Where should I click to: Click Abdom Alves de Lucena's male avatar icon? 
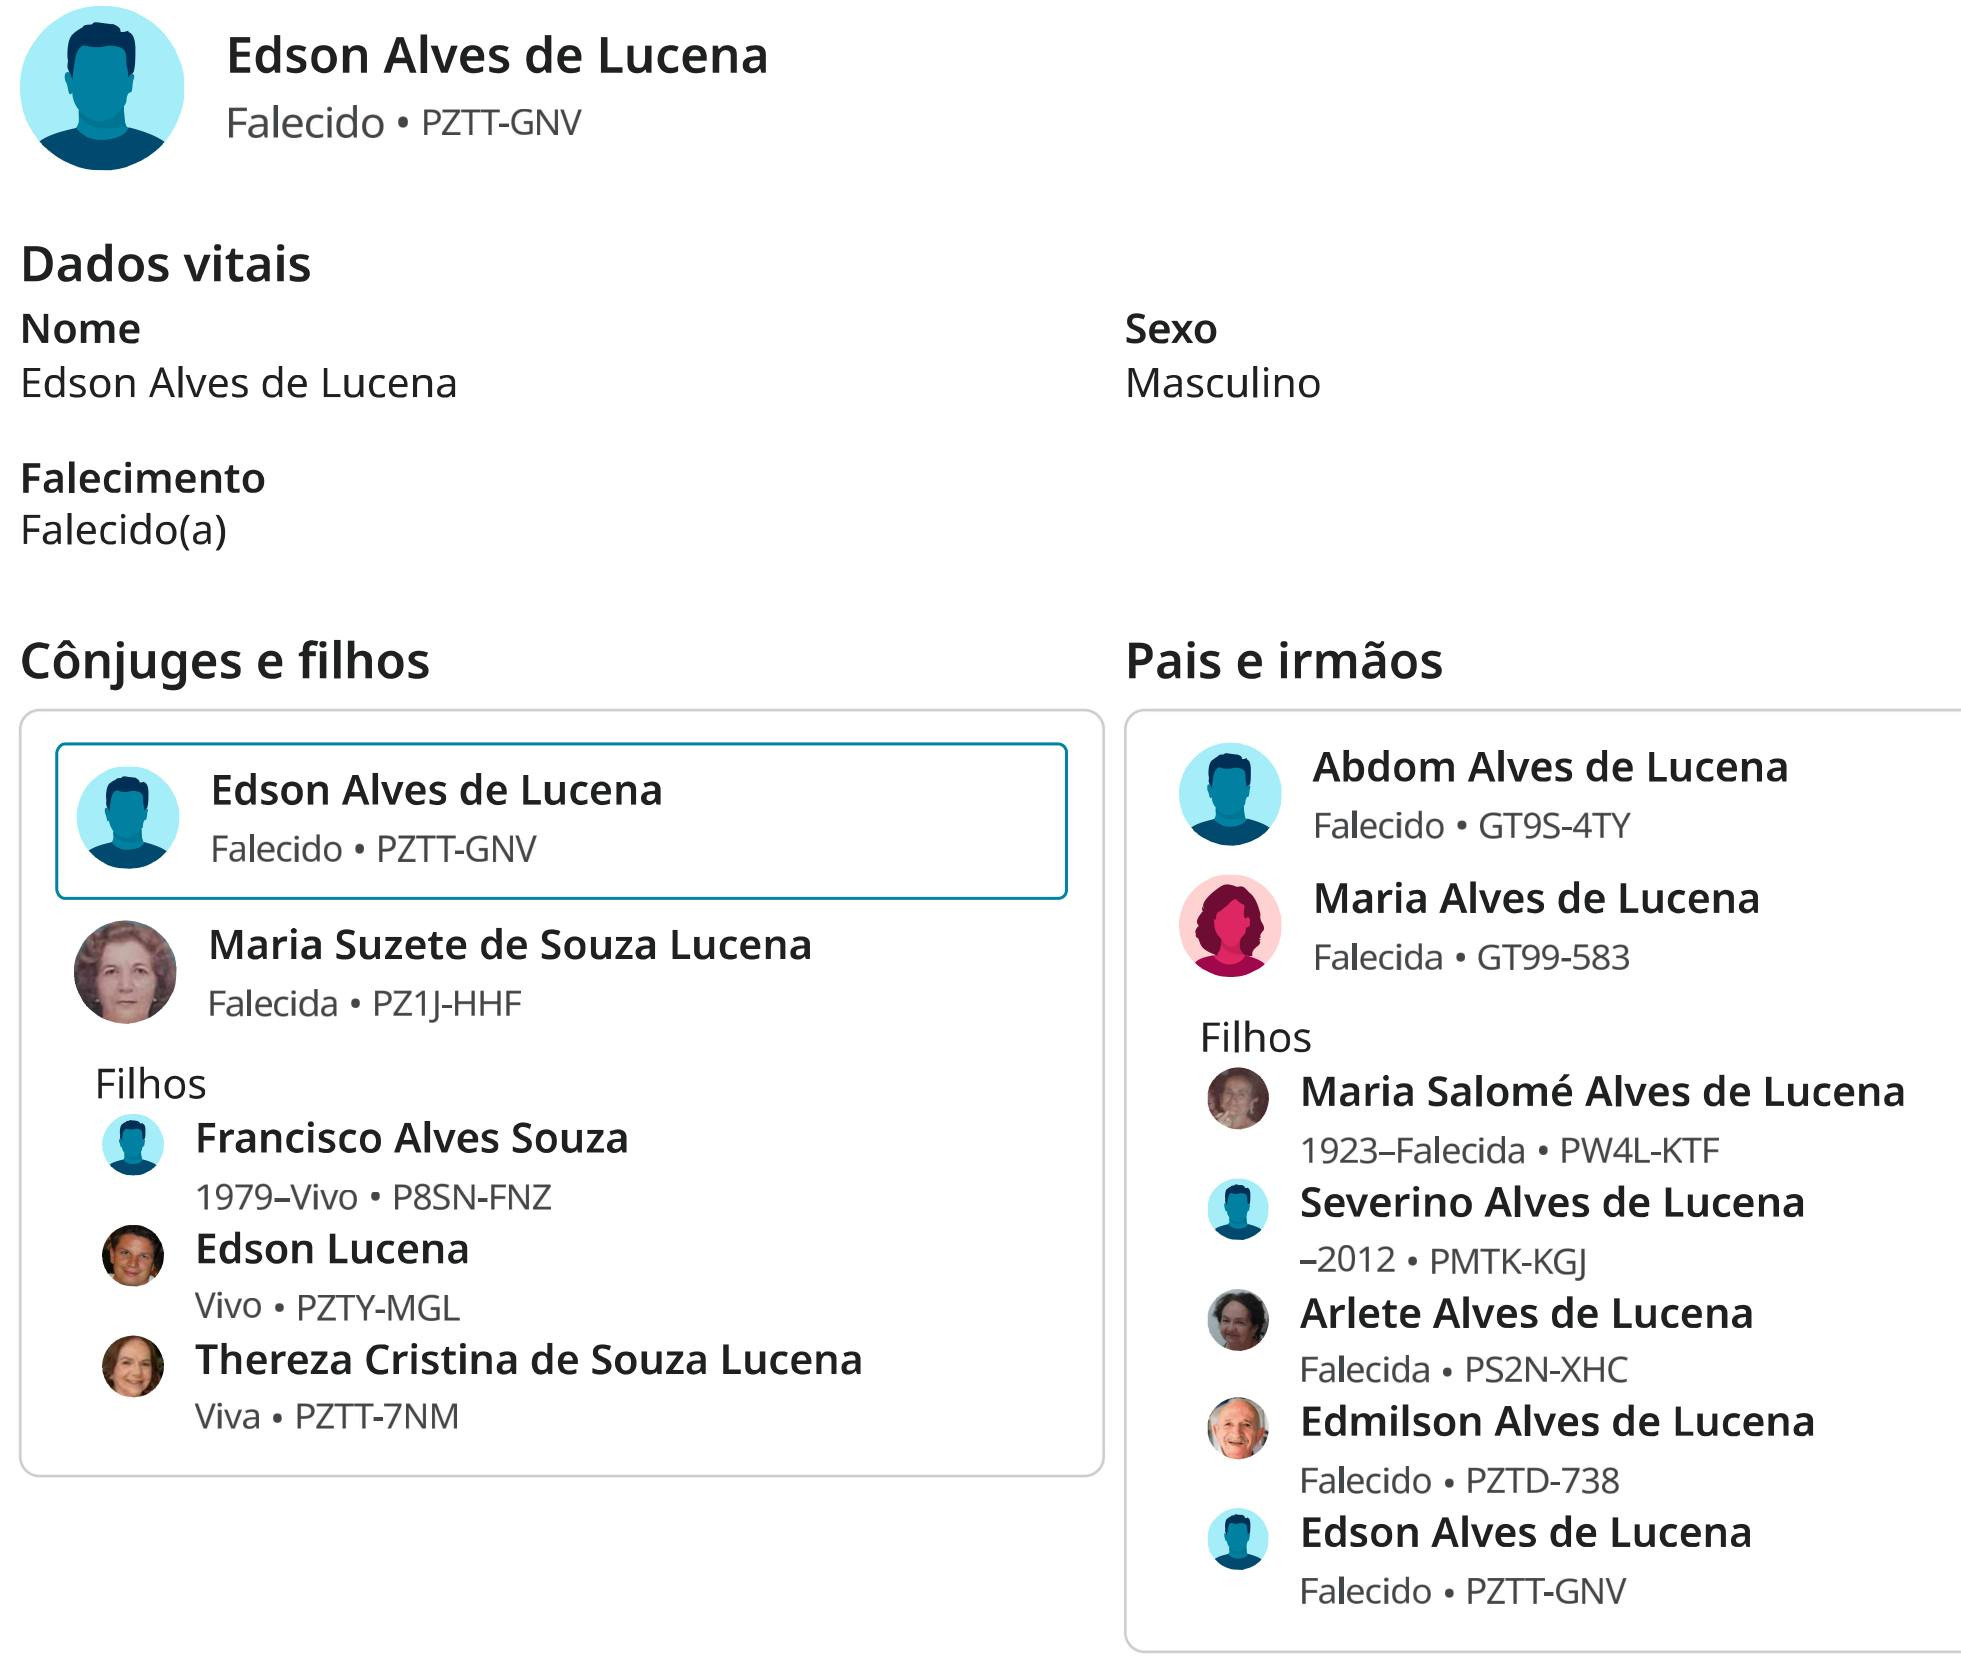1230,794
